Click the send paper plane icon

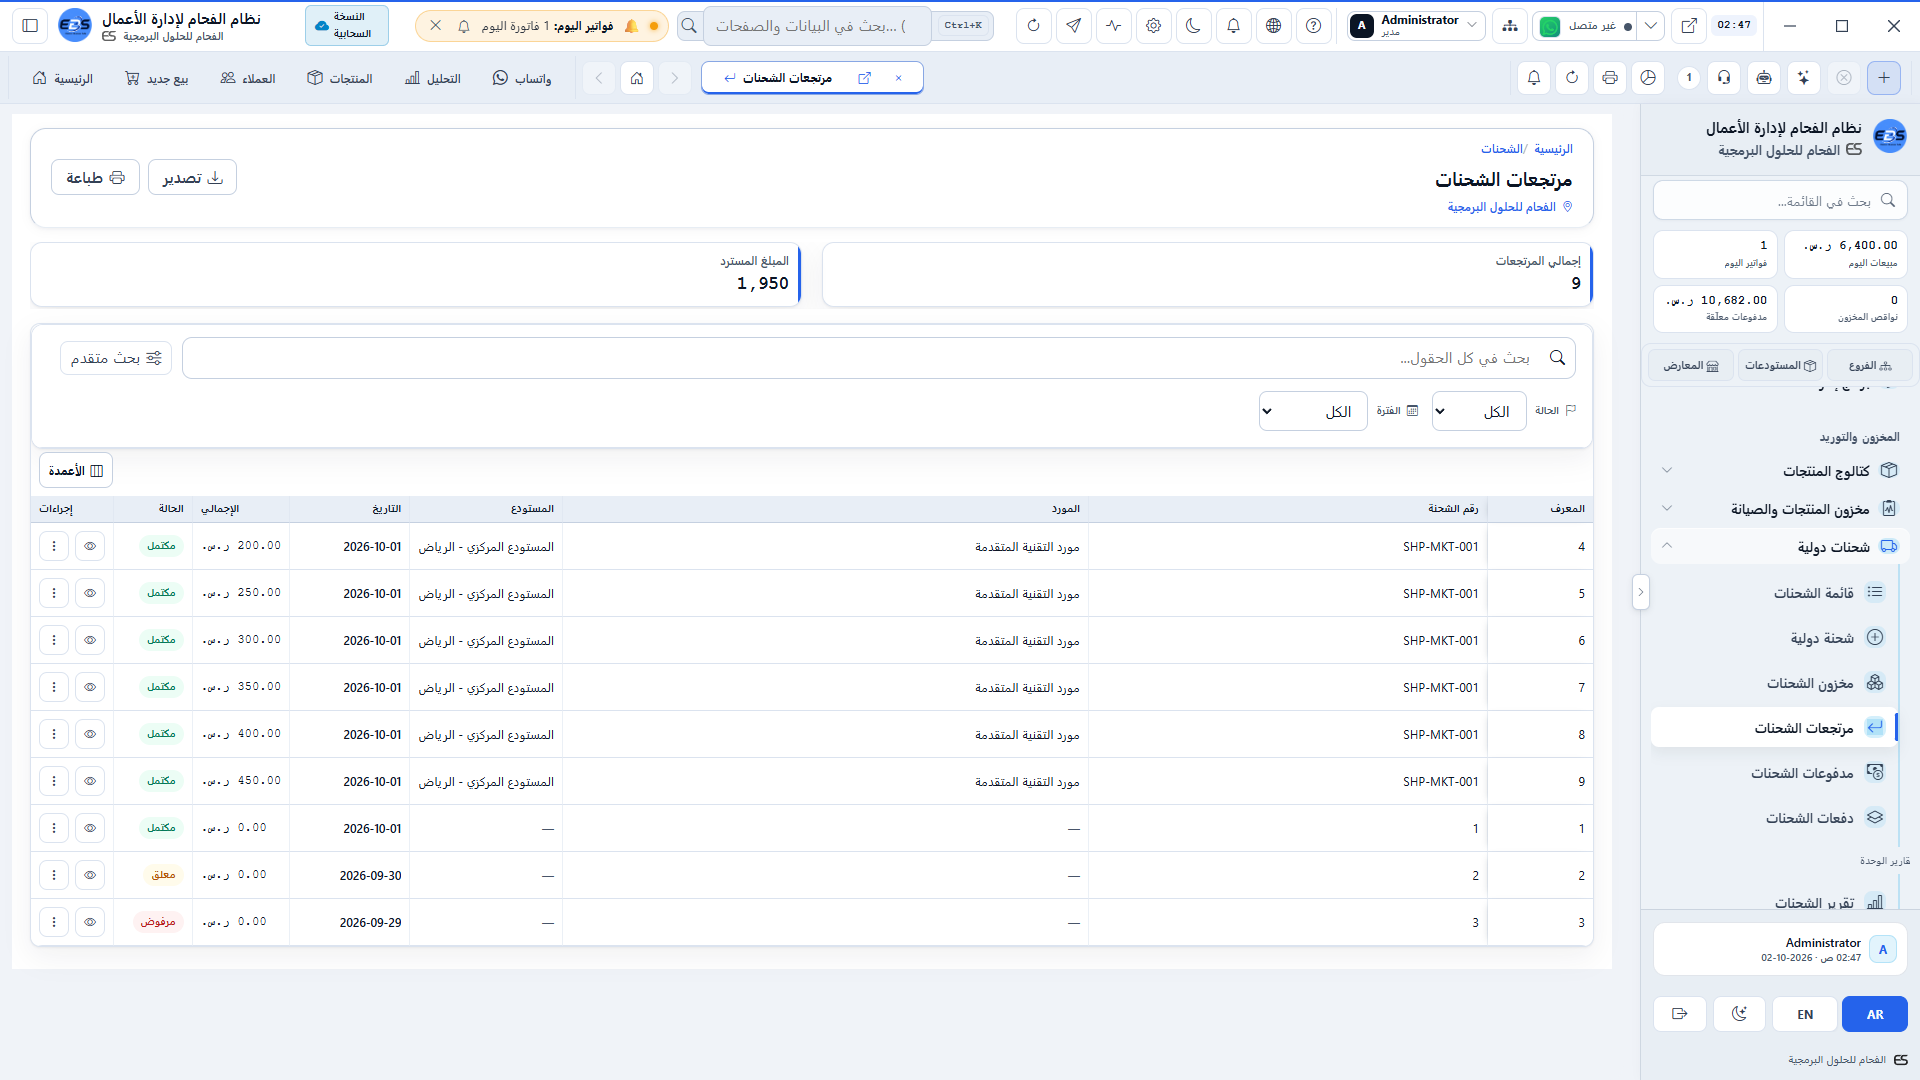(1074, 26)
